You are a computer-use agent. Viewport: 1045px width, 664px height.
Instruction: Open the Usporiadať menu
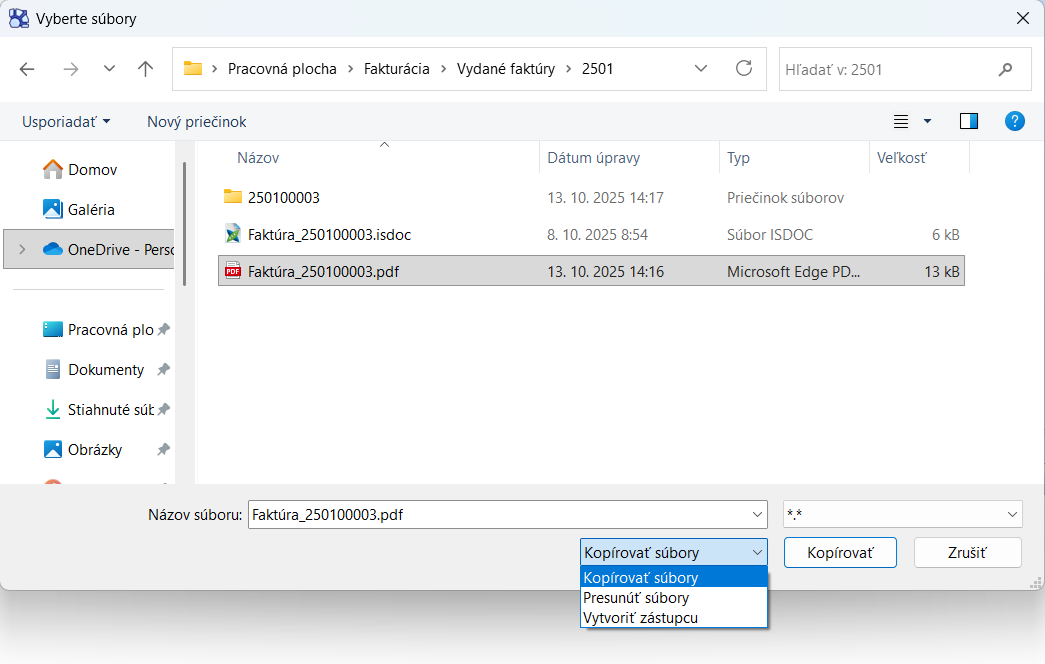[x=66, y=121]
